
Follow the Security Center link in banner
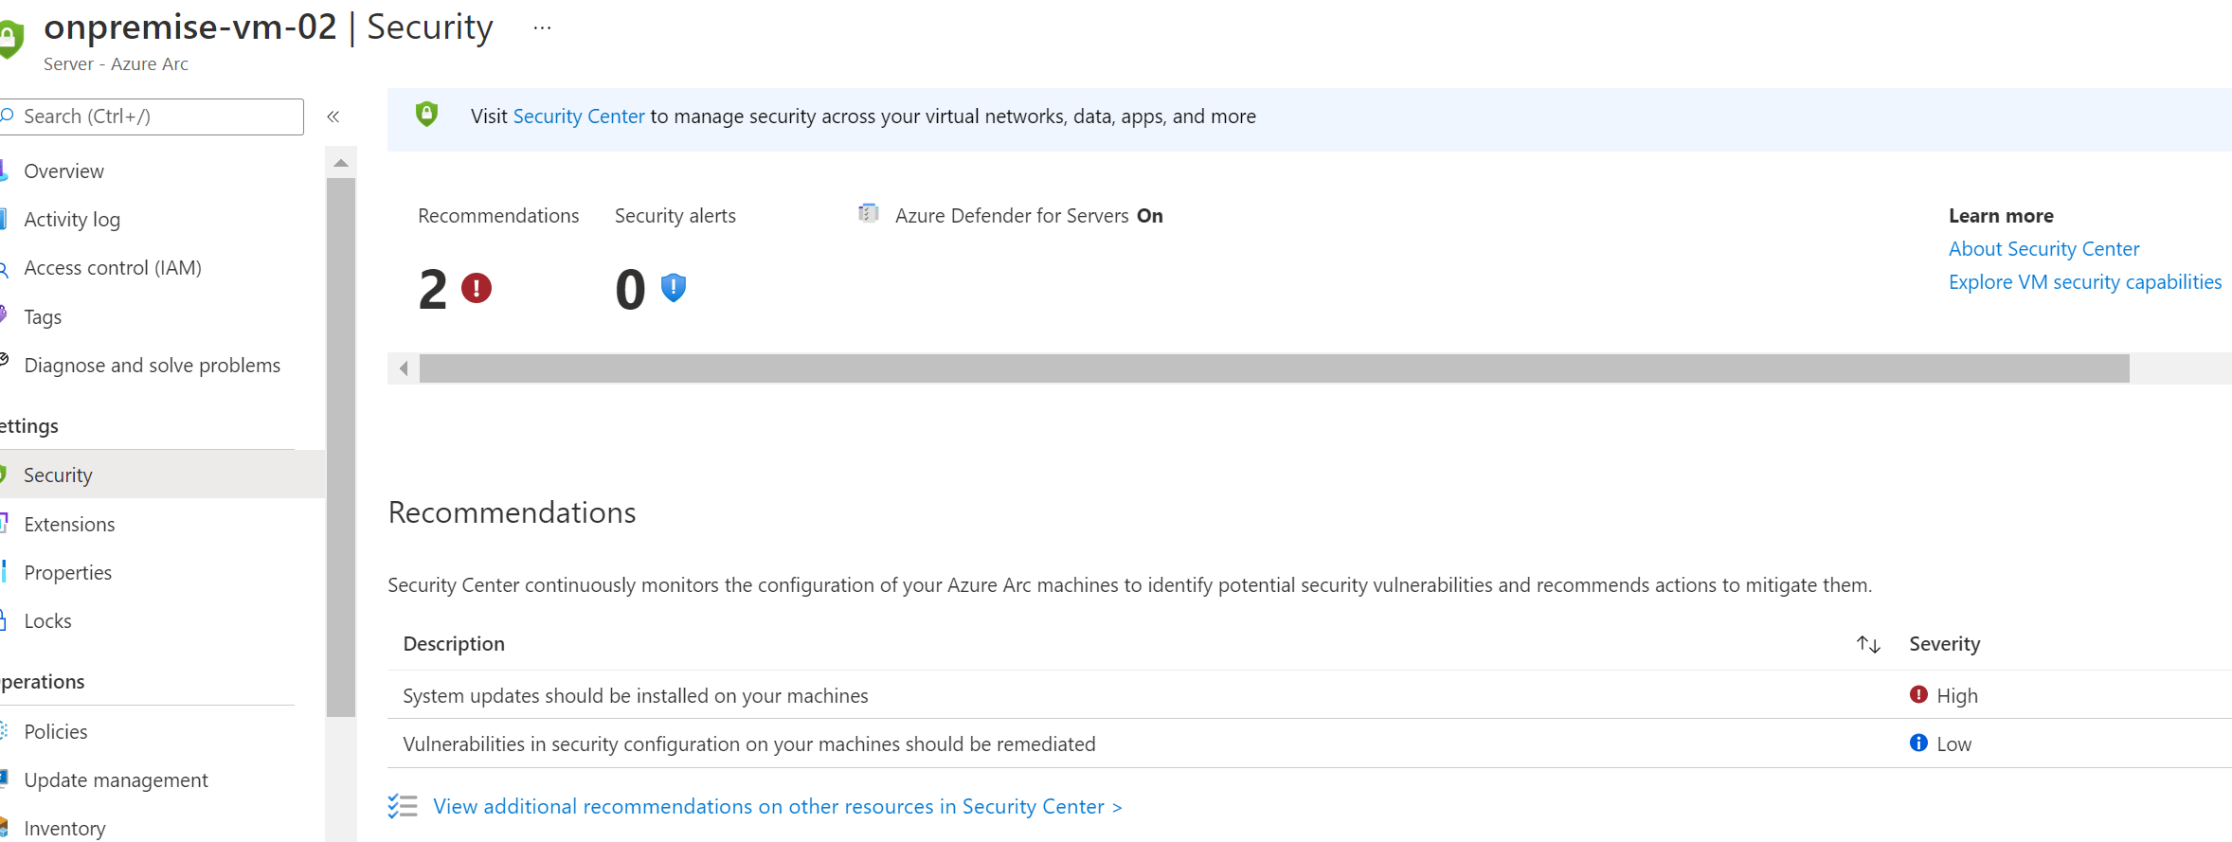[x=579, y=116]
